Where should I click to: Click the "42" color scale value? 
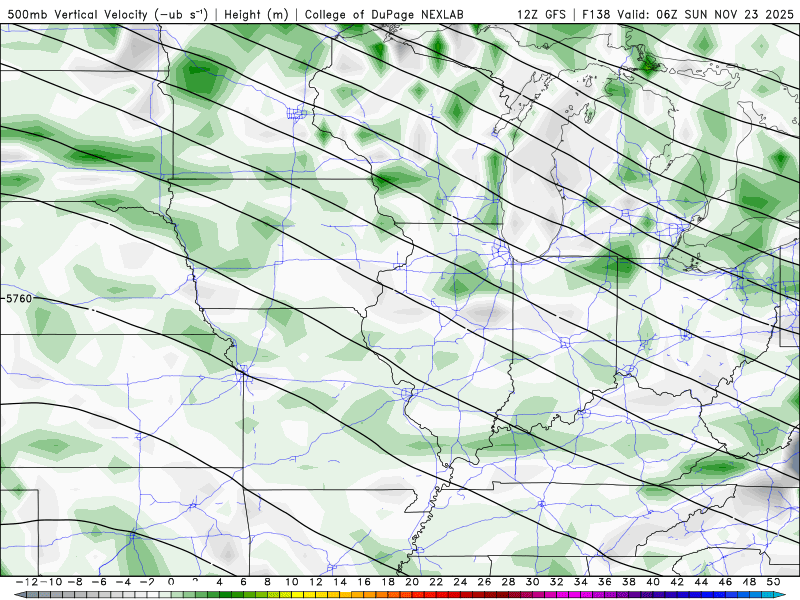pos(677,582)
